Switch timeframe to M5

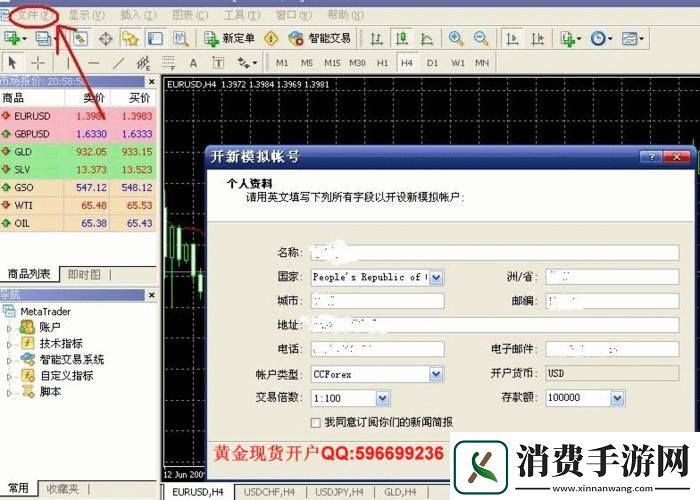pos(307,63)
